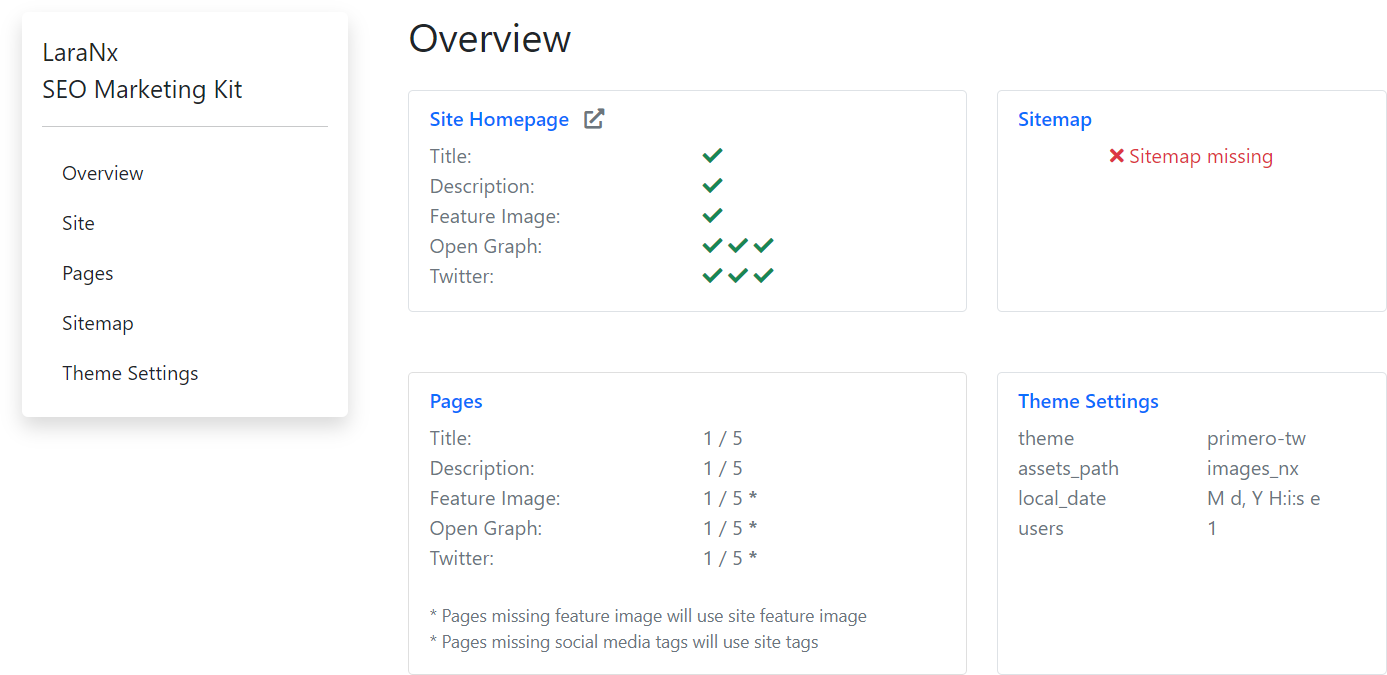Open Sitemap from the sidebar menu
Image resolution: width=1387 pixels, height=675 pixels.
[98, 323]
